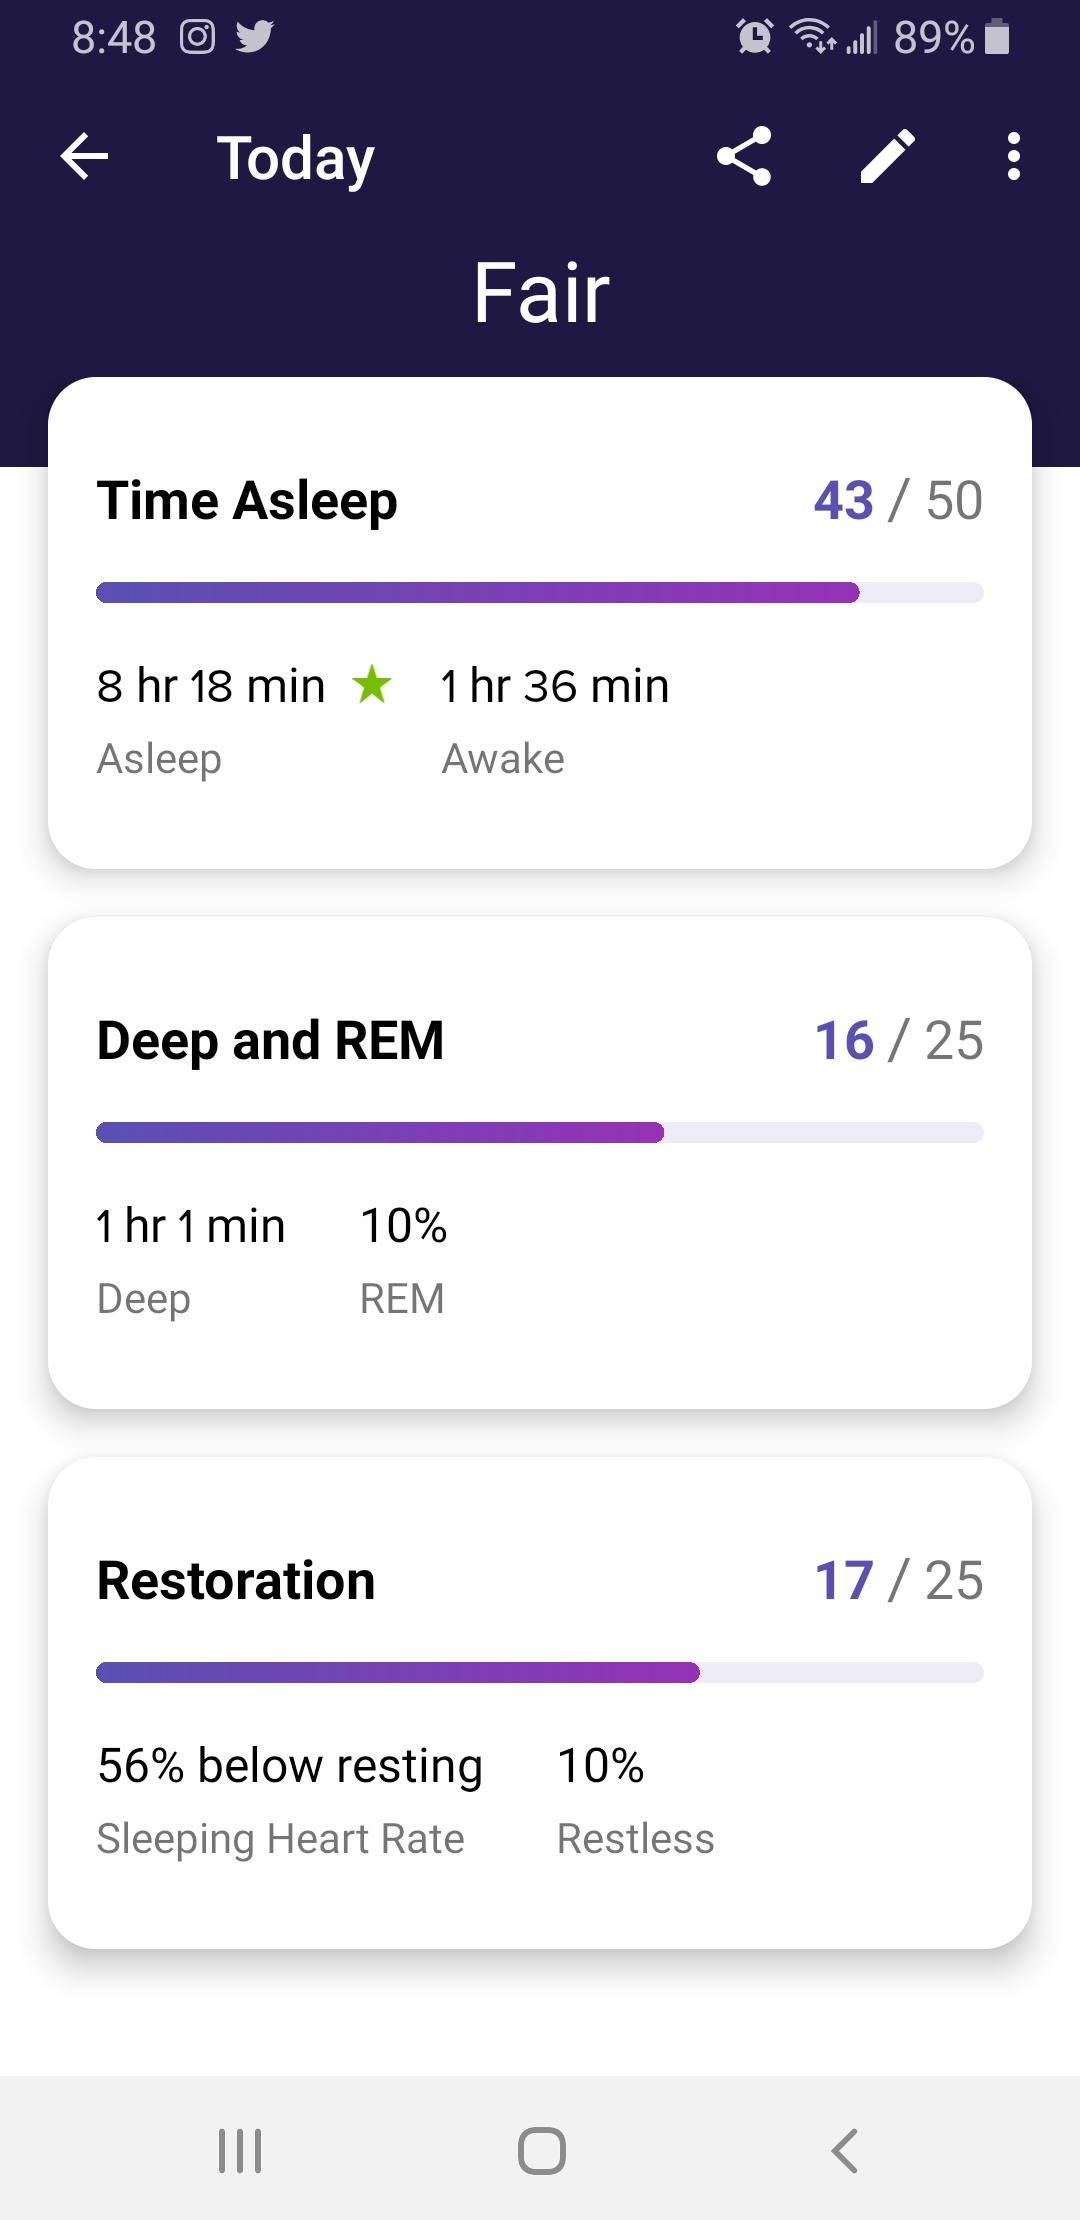This screenshot has width=1080, height=2220.
Task: Tap the Deep and REM progress bar
Action: pos(540,1133)
